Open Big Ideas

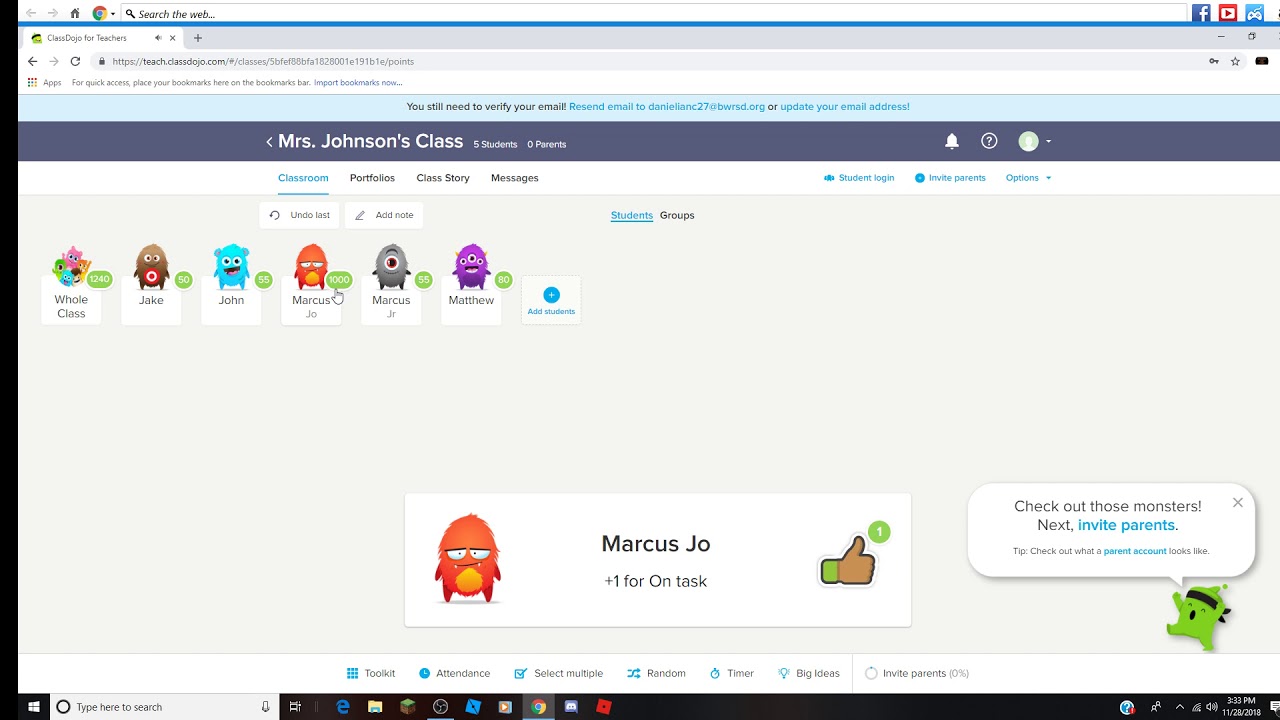(x=808, y=673)
